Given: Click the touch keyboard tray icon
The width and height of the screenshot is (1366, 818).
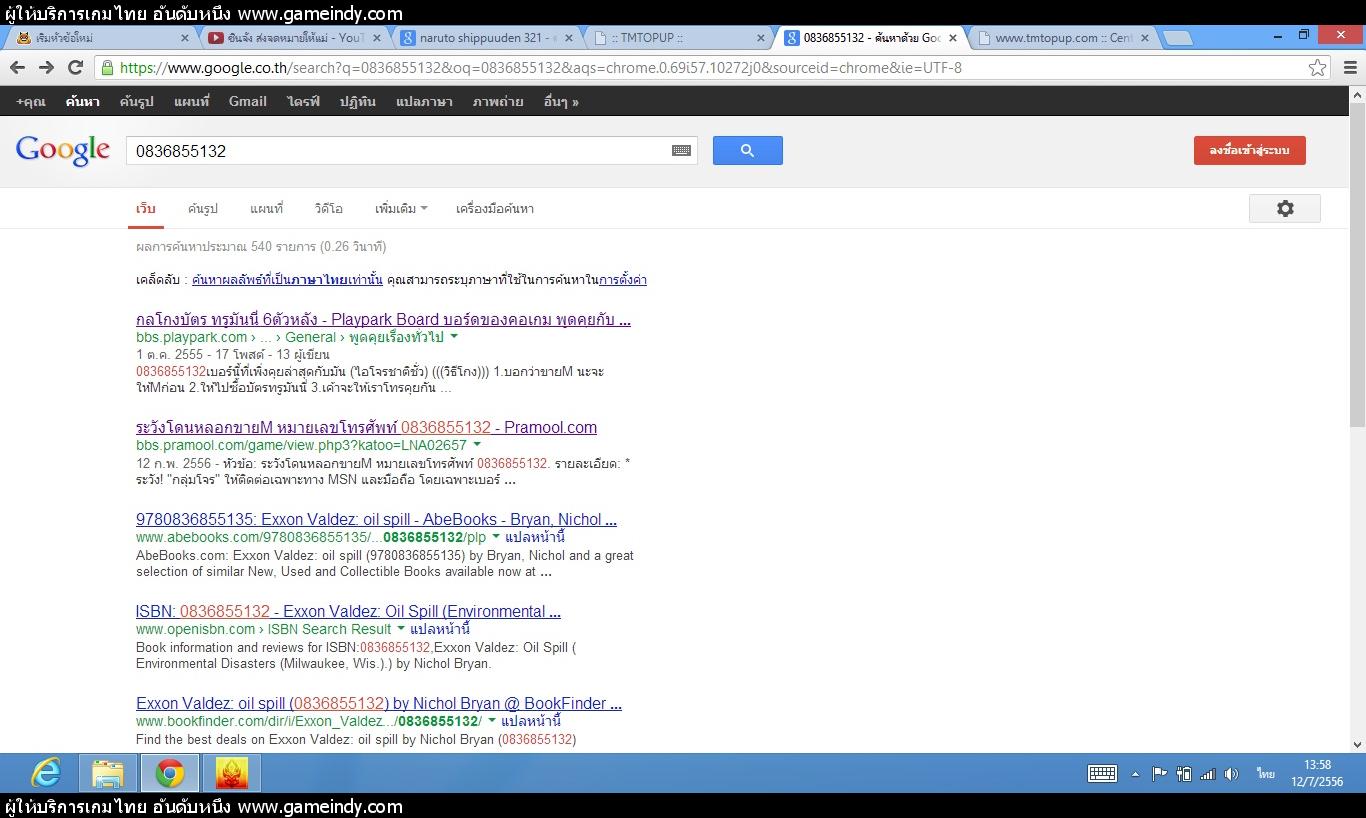Looking at the screenshot, I should pos(1102,773).
